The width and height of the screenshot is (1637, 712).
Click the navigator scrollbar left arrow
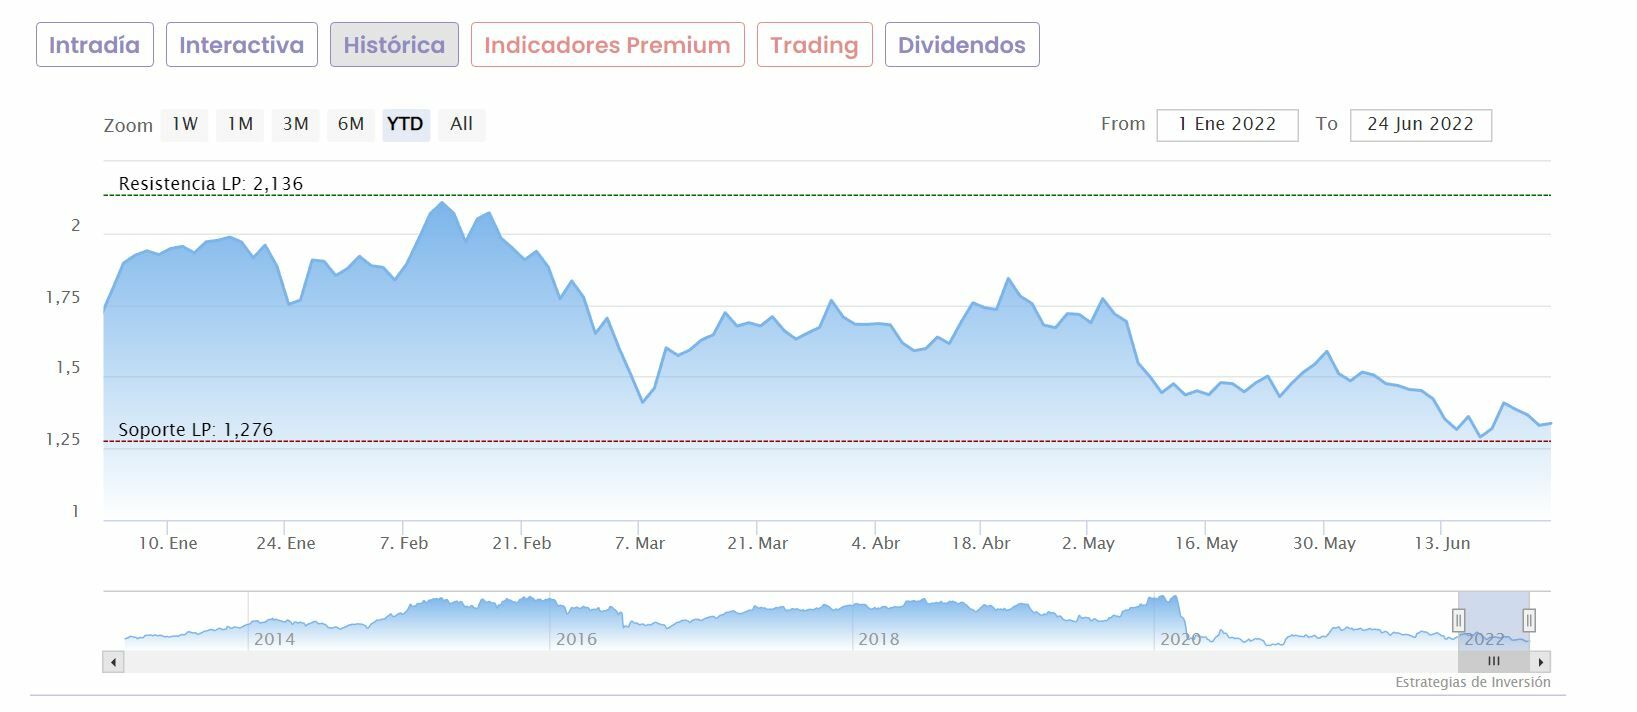[x=113, y=662]
